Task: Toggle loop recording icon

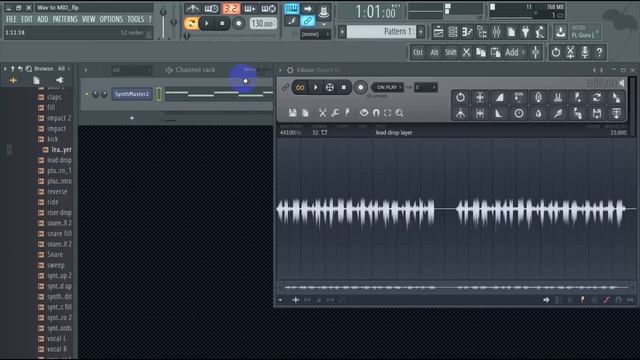Action: pos(269,9)
